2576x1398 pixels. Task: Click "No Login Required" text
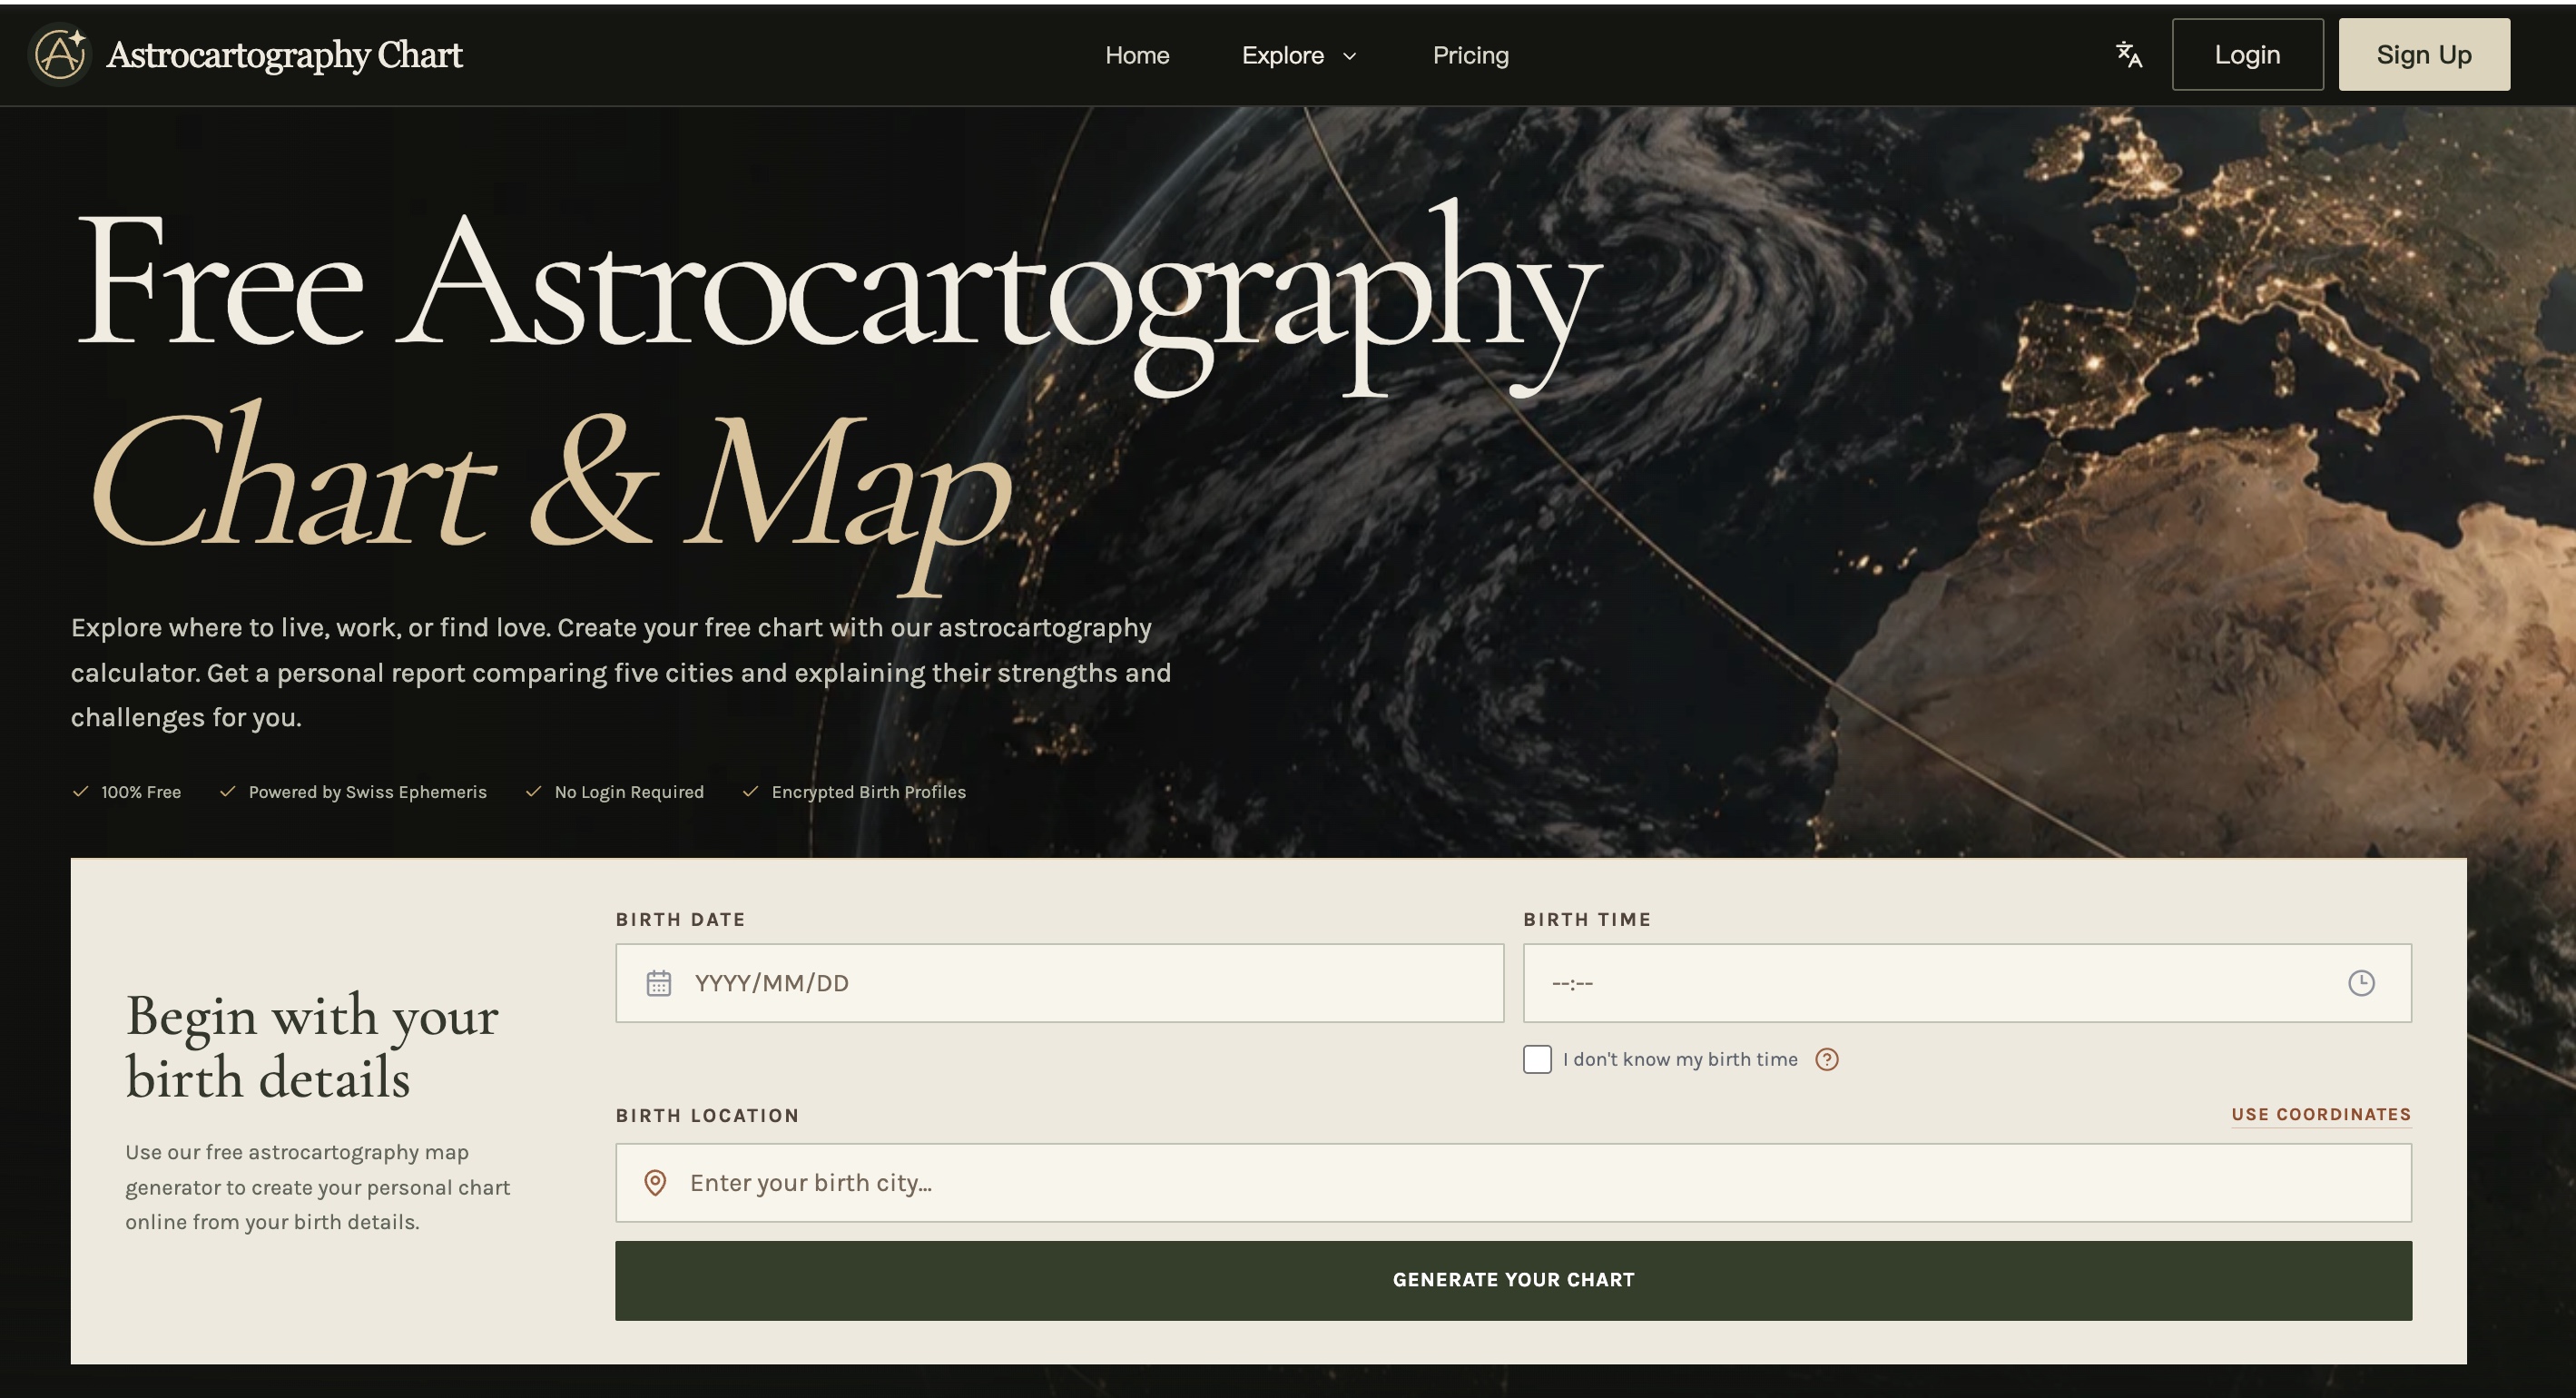tap(629, 792)
